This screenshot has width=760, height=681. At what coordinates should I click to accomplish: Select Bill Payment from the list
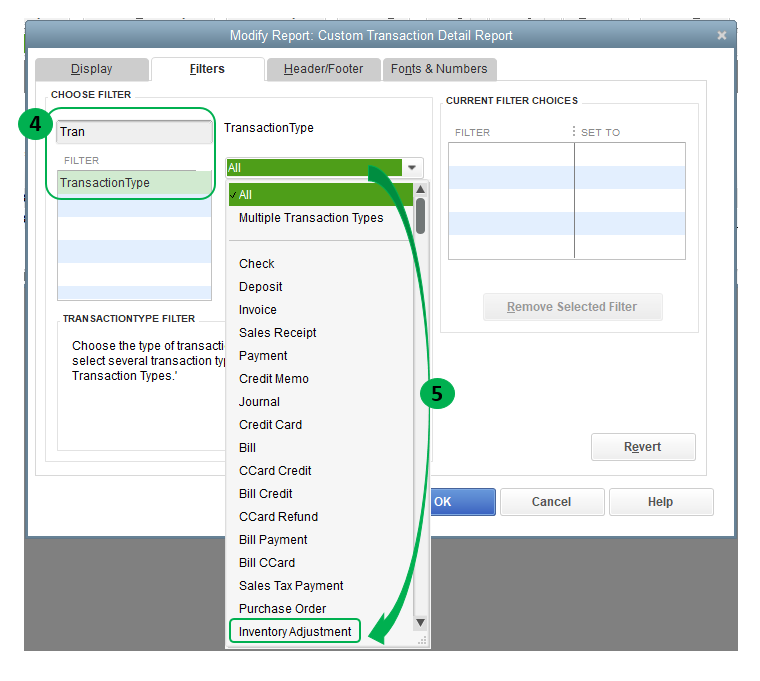(273, 540)
